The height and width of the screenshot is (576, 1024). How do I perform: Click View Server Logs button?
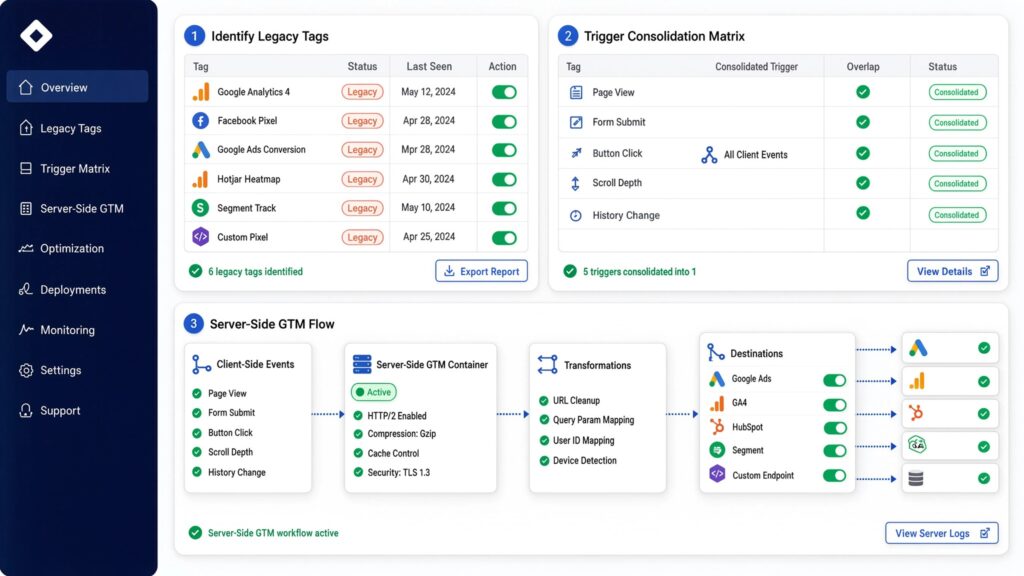pos(942,533)
